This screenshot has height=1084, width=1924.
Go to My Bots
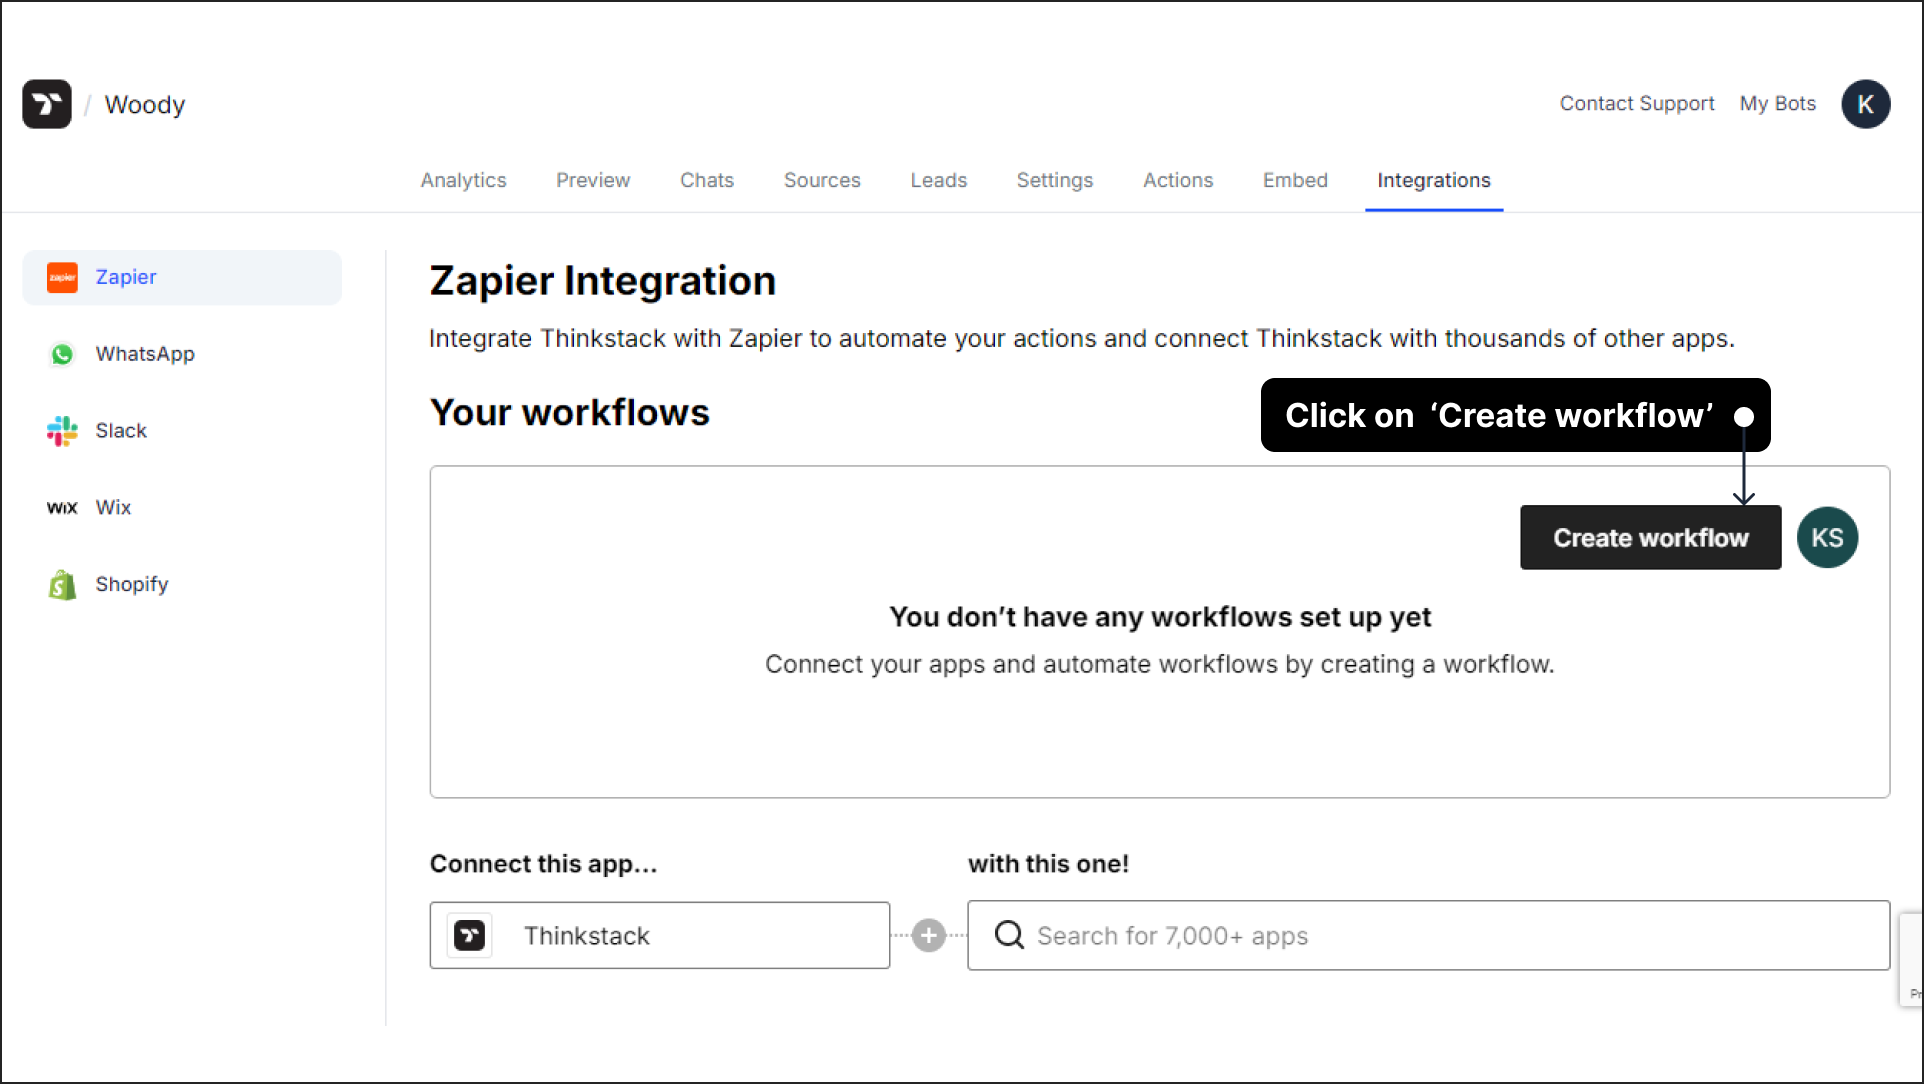coord(1777,104)
